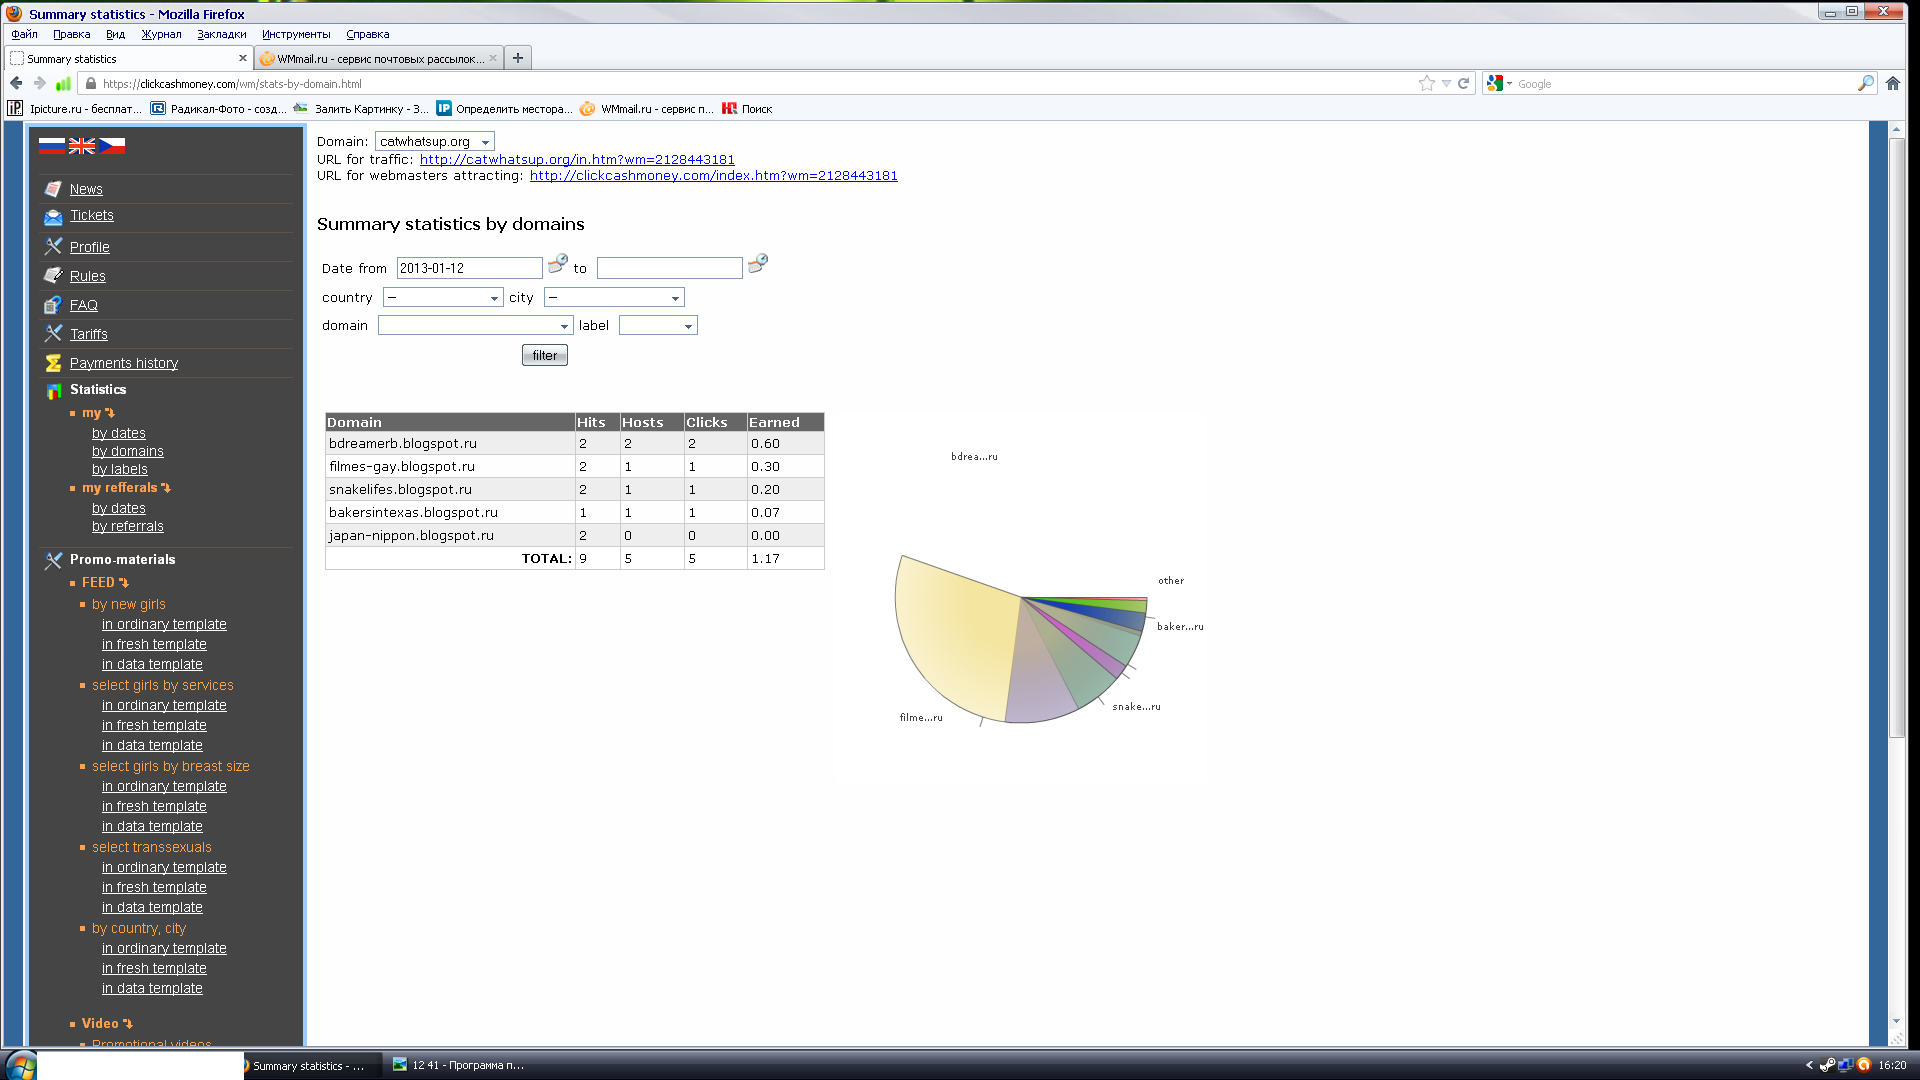1920x1080 pixels.
Task: Click the URL for traffic link
Action: coord(577,160)
